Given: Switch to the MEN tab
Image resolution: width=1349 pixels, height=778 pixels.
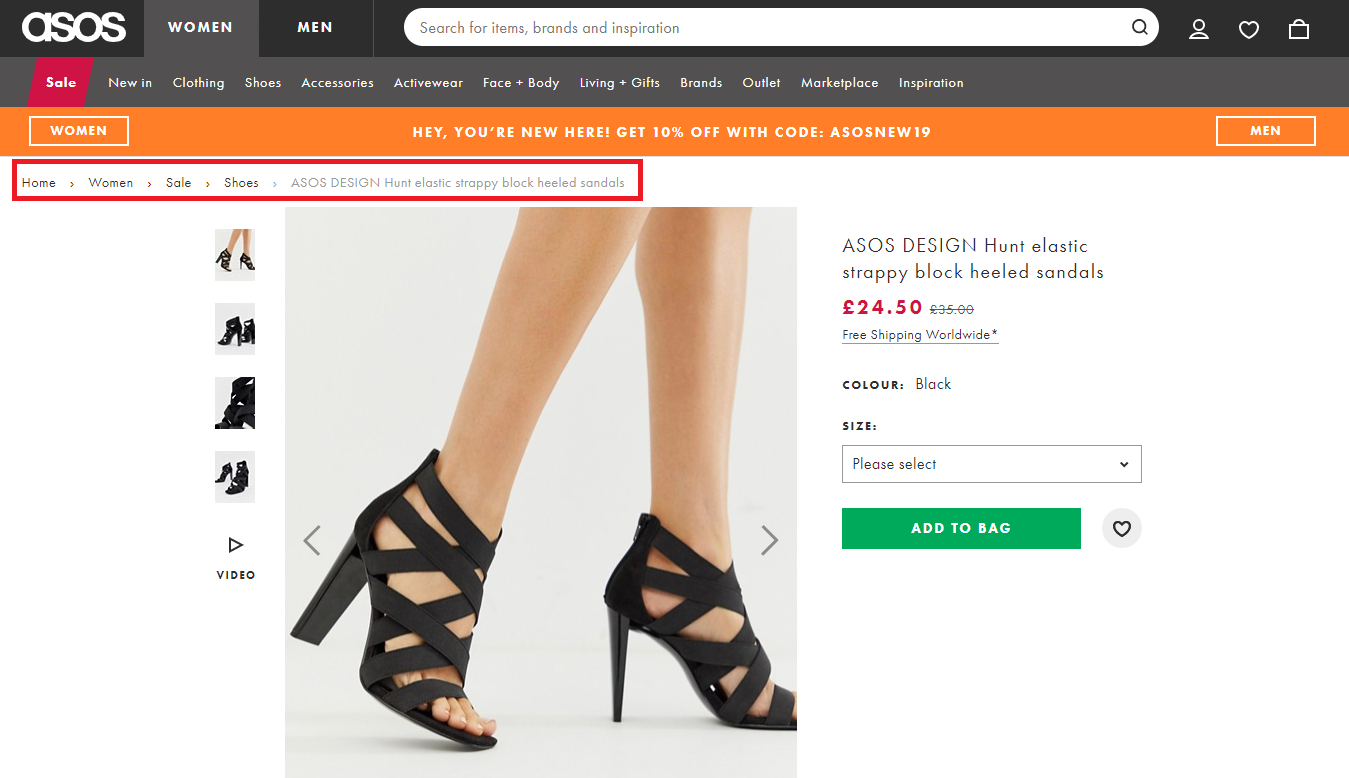Looking at the screenshot, I should point(315,27).
